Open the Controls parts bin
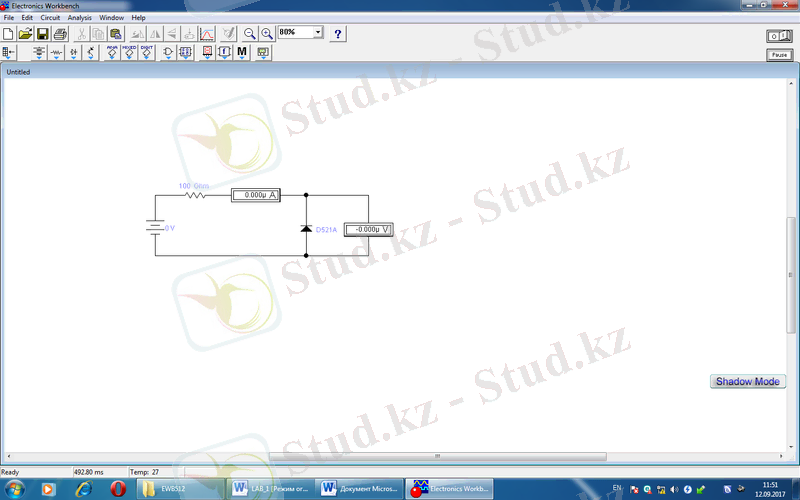 click(224, 53)
